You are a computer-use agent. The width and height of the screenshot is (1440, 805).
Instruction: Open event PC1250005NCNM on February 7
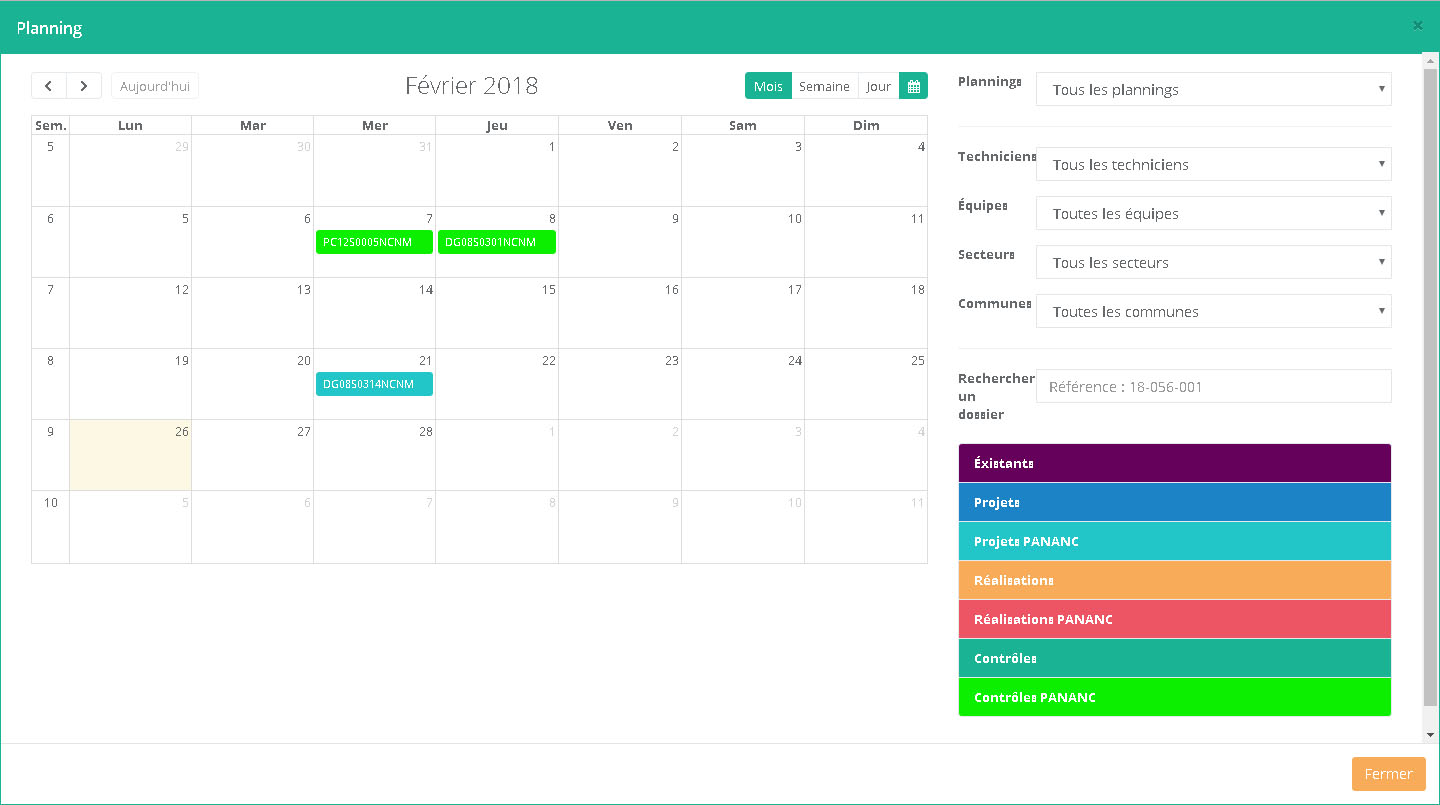[x=374, y=242]
